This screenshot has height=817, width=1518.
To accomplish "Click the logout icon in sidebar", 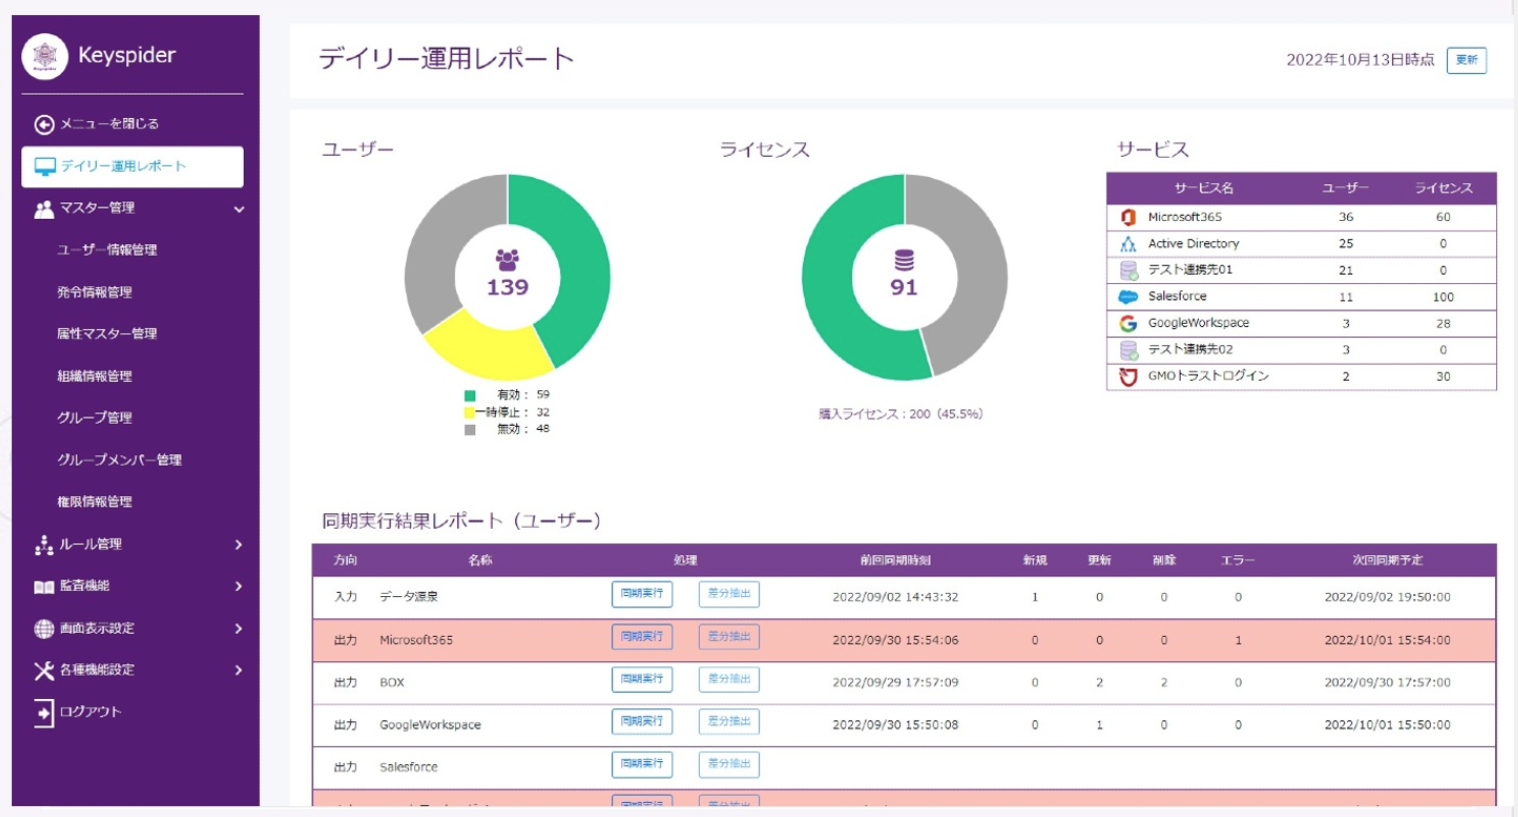I will [44, 712].
